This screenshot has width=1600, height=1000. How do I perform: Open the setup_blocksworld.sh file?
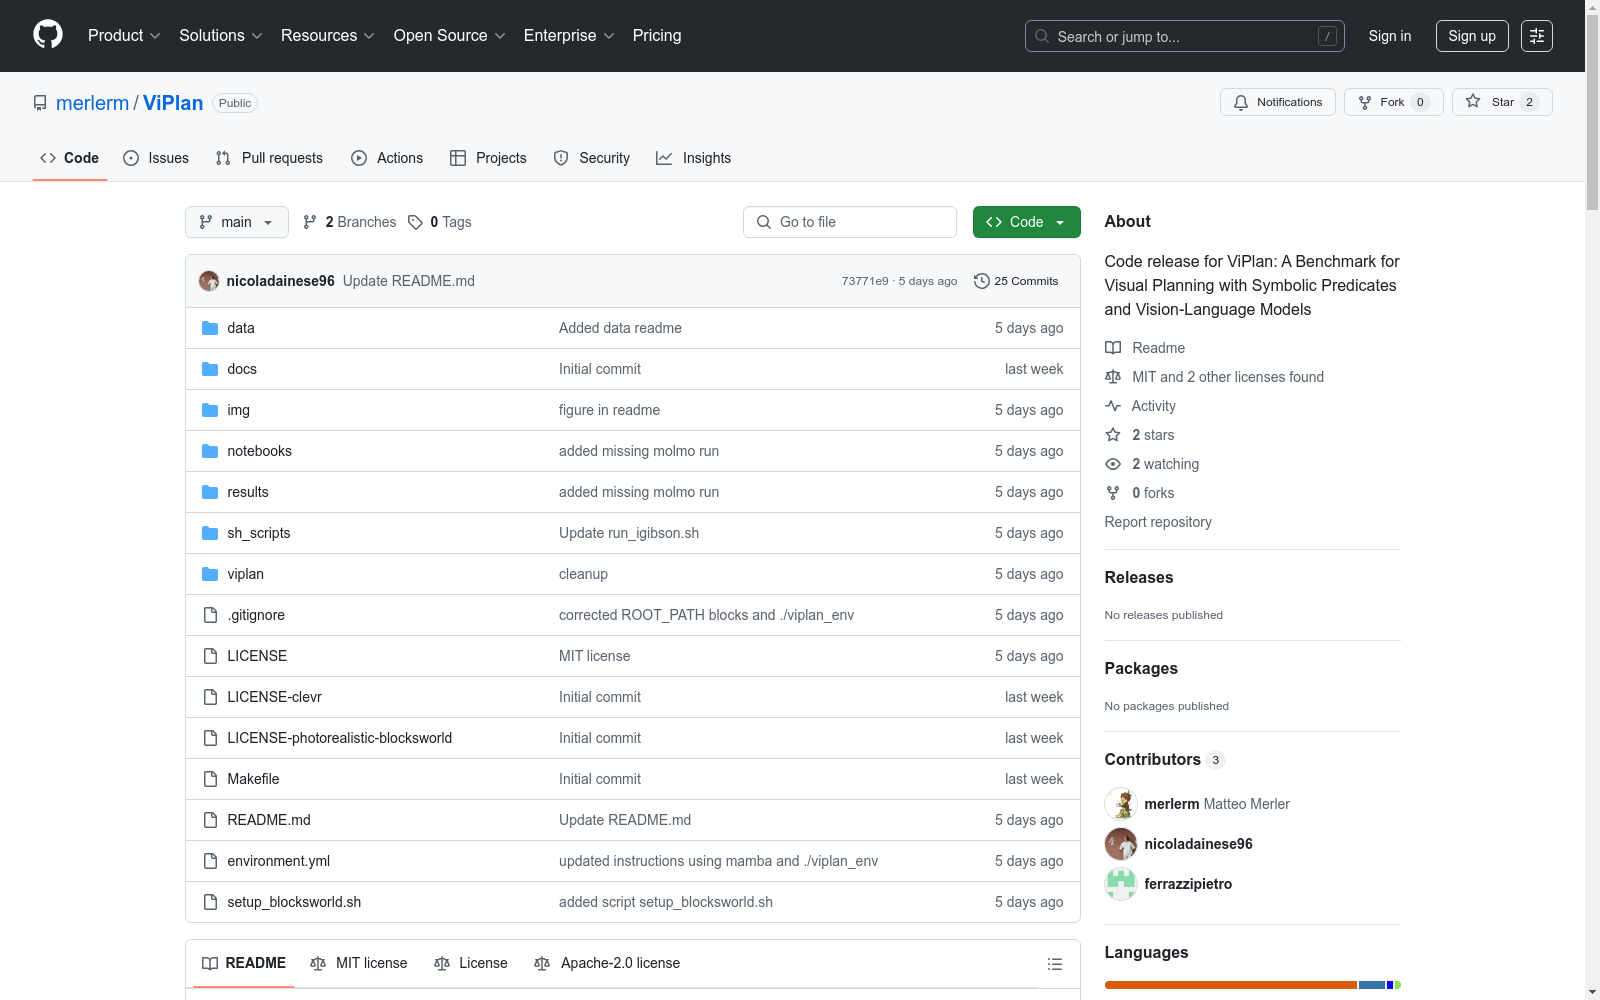[x=294, y=902]
